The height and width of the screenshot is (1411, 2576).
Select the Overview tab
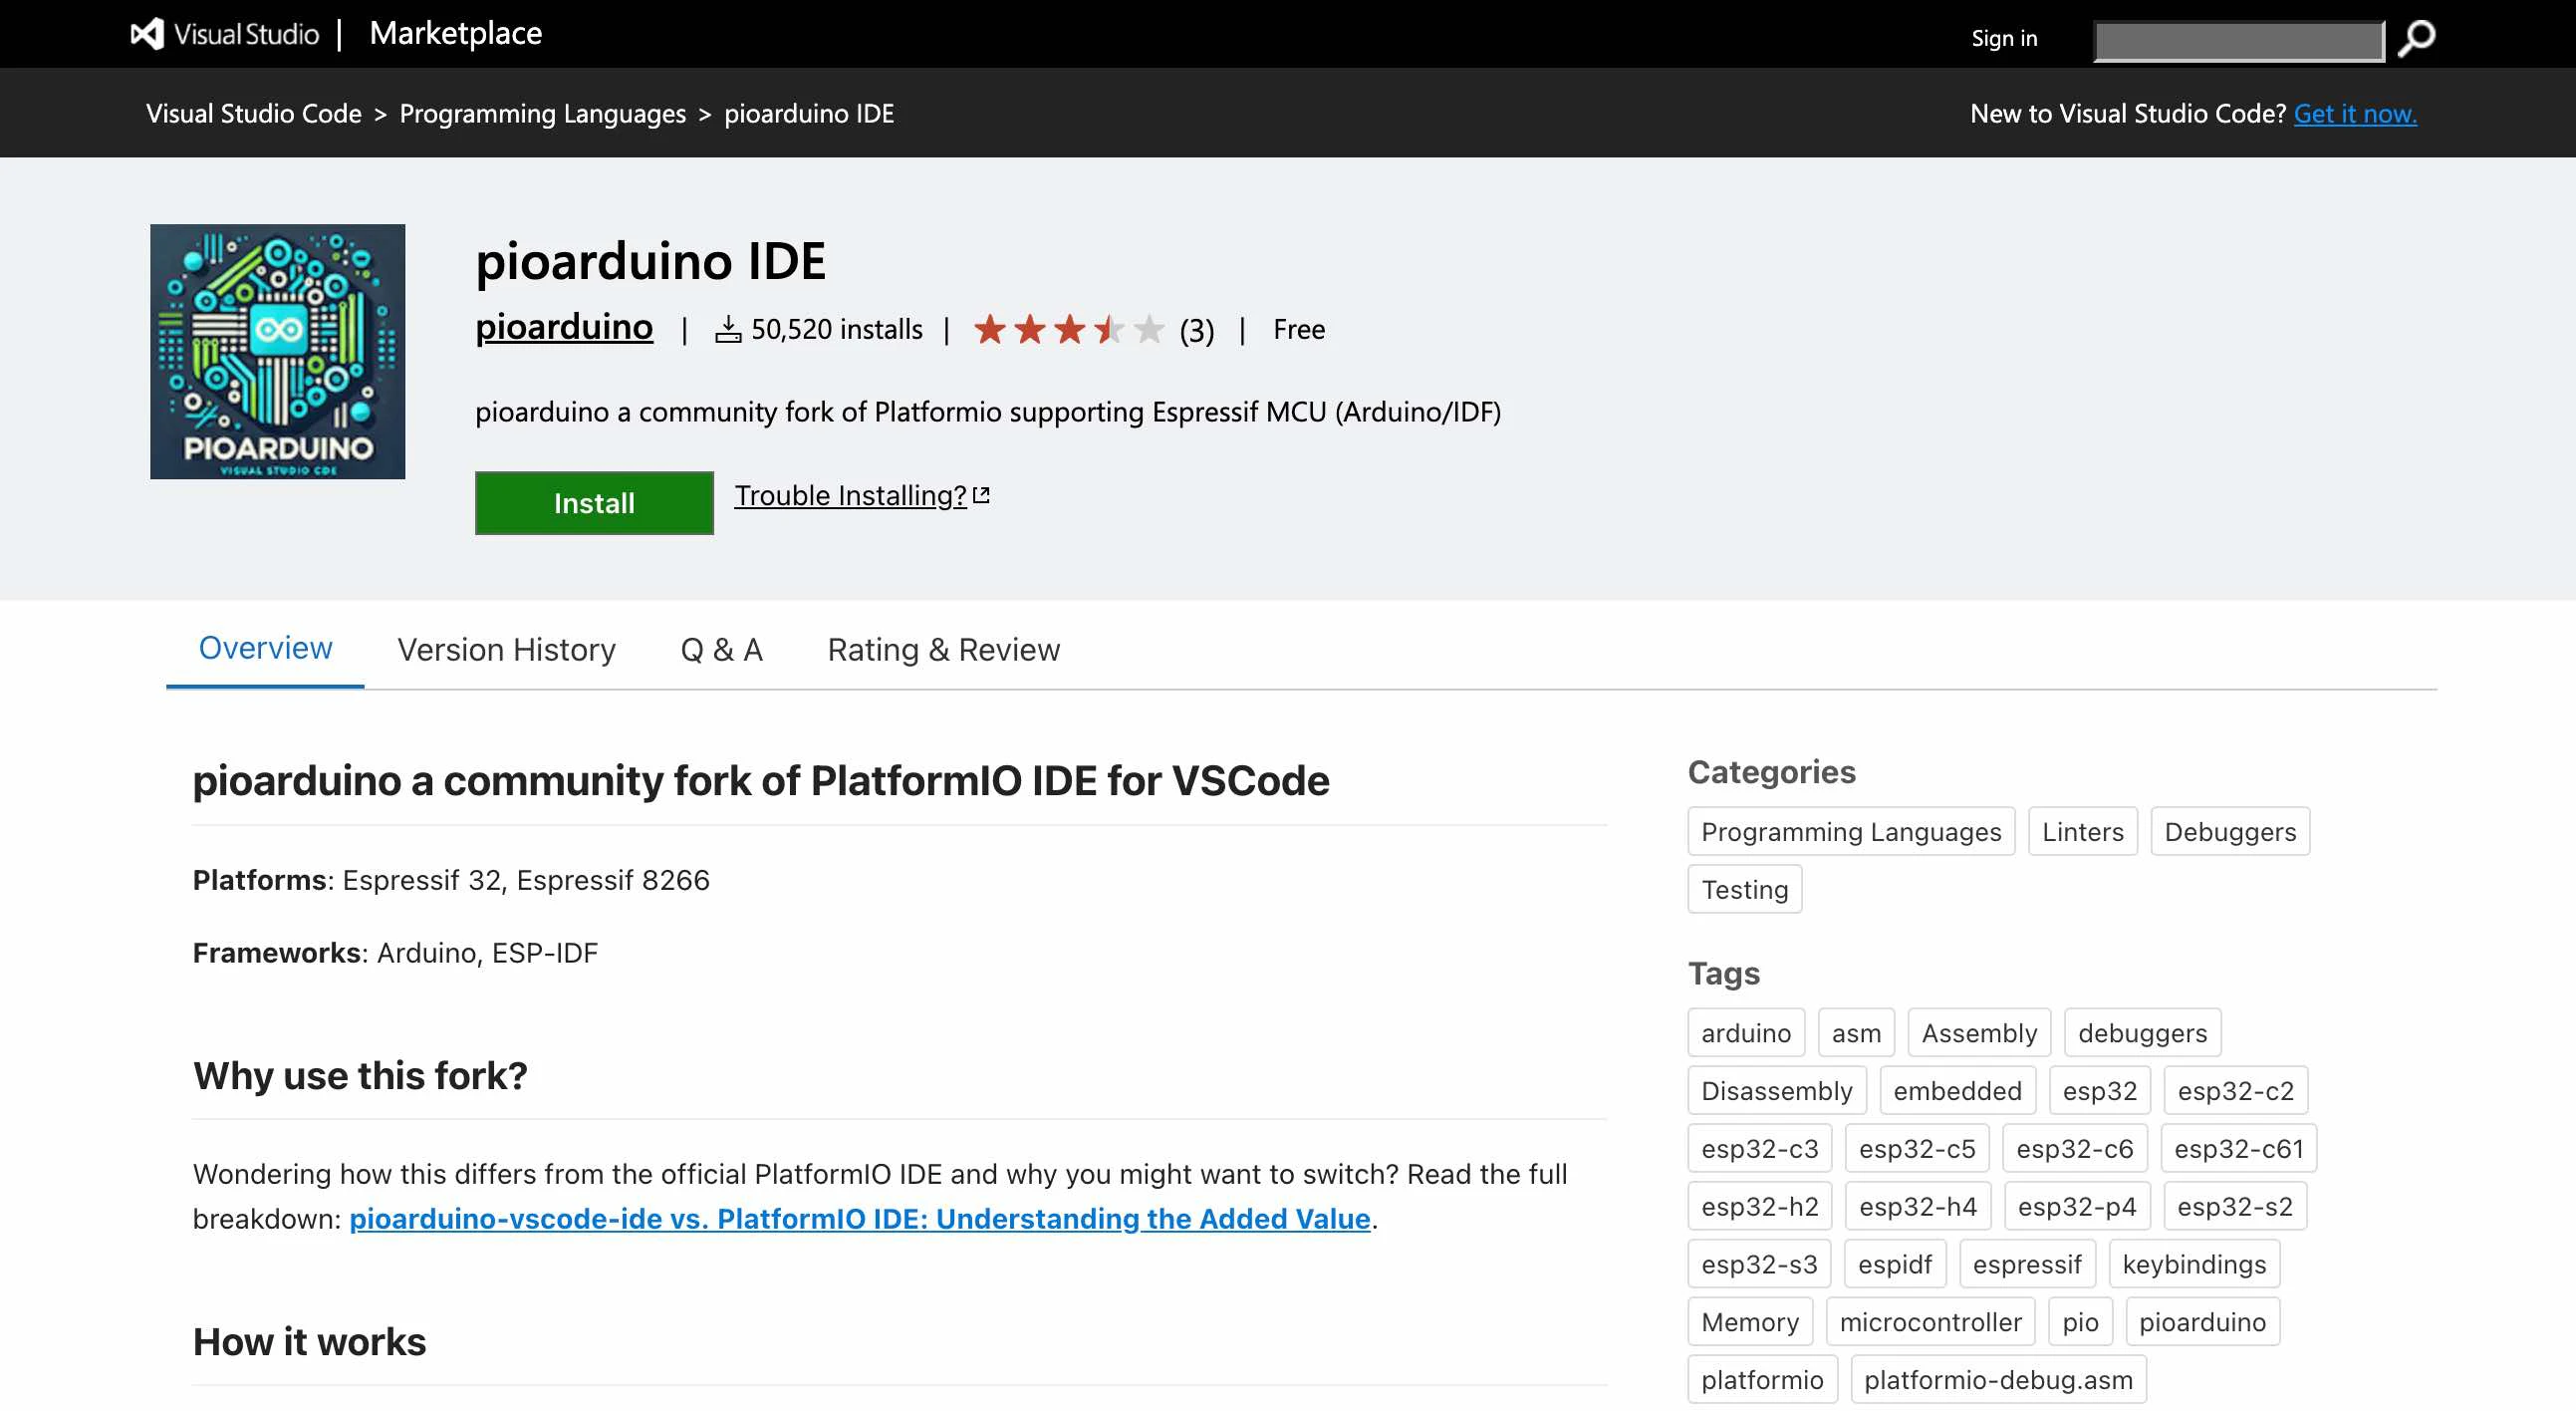click(x=265, y=648)
